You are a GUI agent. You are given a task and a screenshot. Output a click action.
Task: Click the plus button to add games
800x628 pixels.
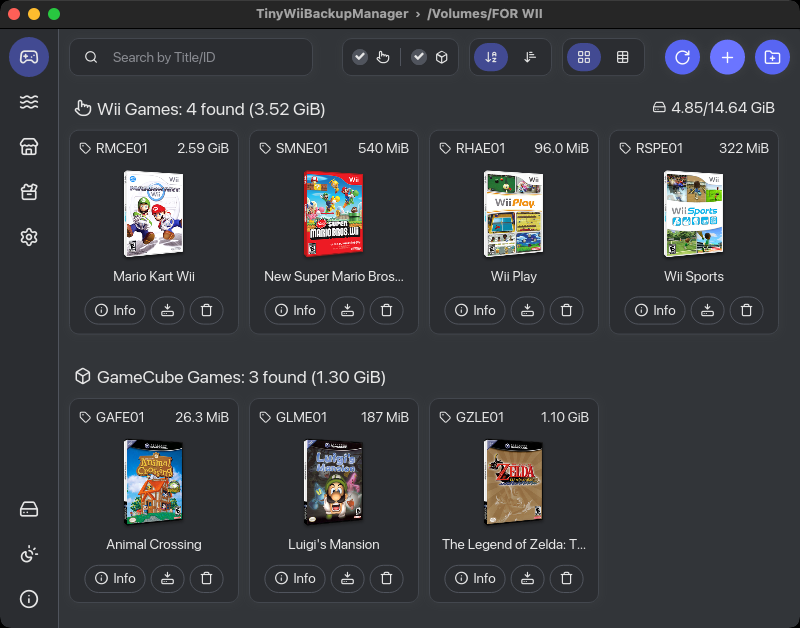tap(727, 57)
